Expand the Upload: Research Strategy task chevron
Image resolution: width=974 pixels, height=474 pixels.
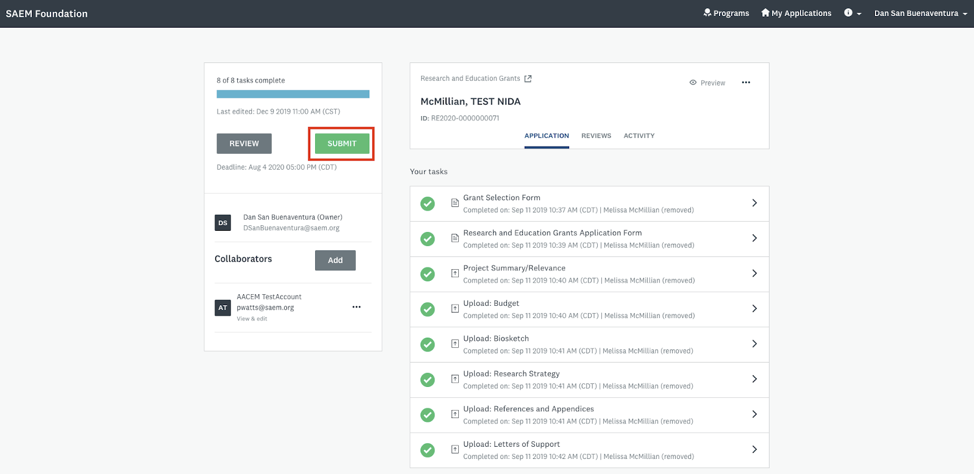(754, 379)
